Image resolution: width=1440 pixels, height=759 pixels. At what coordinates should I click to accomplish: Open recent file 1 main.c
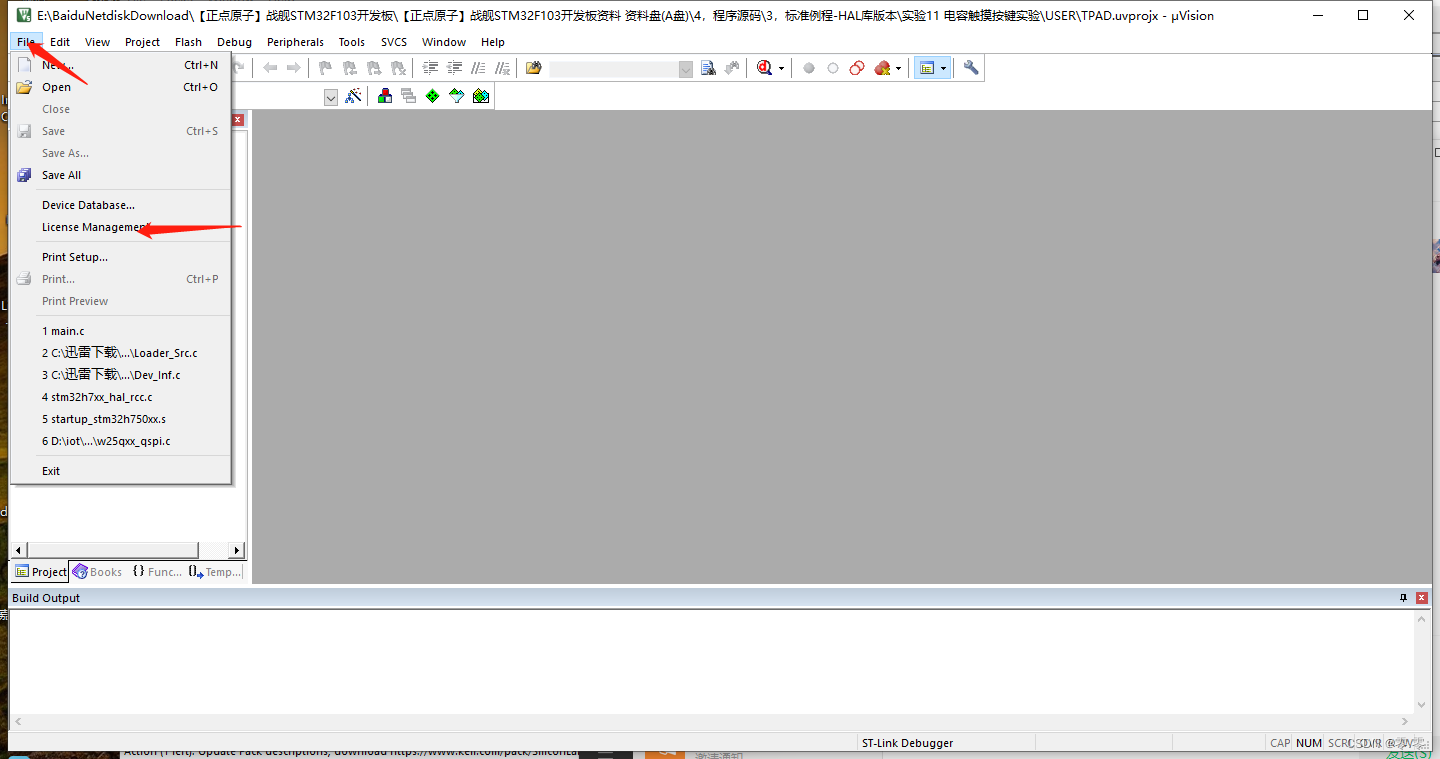point(121,331)
